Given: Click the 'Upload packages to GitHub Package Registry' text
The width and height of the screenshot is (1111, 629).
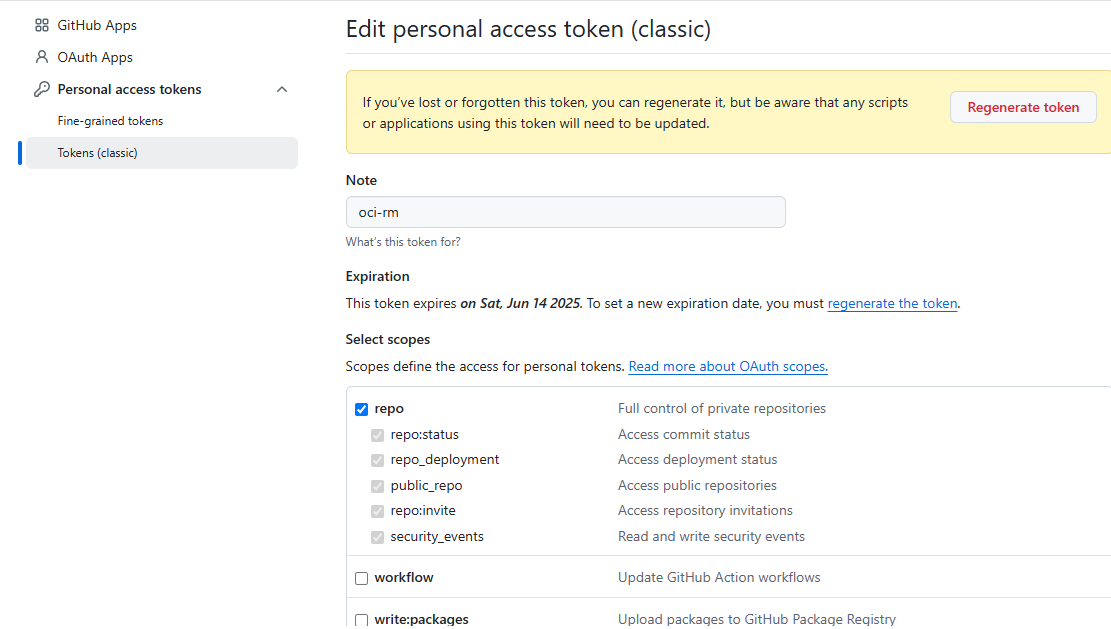Looking at the screenshot, I should click(756, 619).
